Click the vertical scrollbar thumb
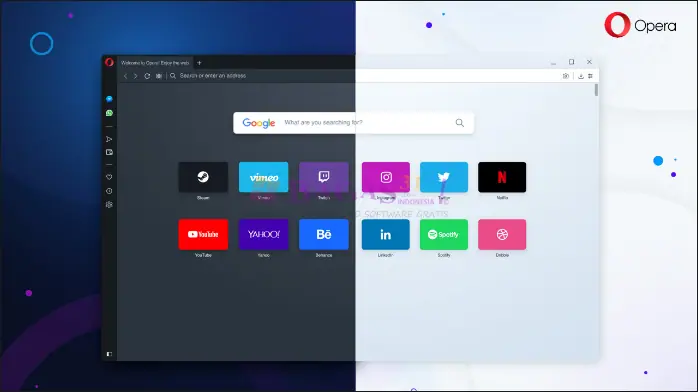The width and height of the screenshot is (698, 392). click(596, 90)
